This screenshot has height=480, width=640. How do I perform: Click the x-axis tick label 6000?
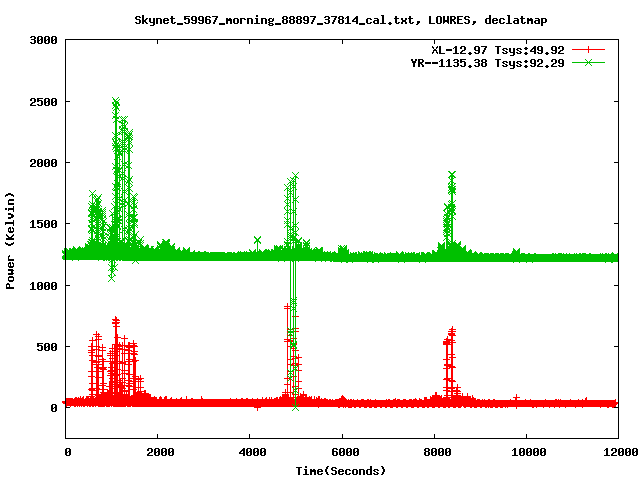(345, 452)
